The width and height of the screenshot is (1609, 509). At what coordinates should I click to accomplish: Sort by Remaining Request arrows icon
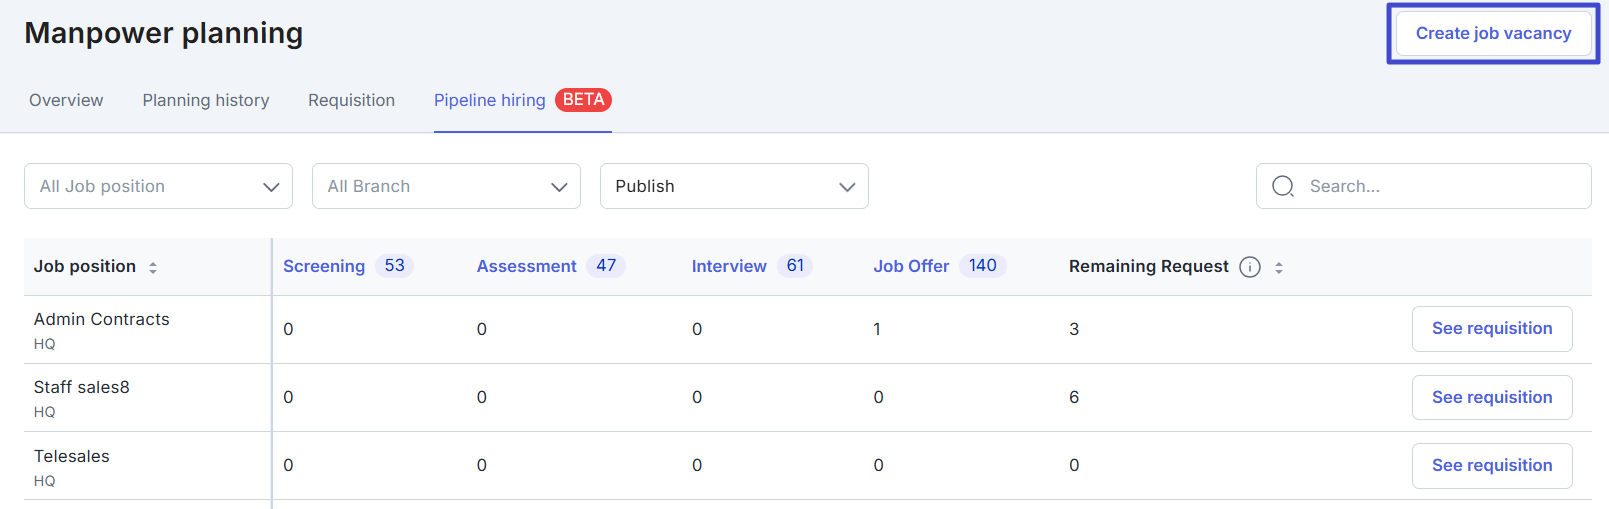[1279, 268]
